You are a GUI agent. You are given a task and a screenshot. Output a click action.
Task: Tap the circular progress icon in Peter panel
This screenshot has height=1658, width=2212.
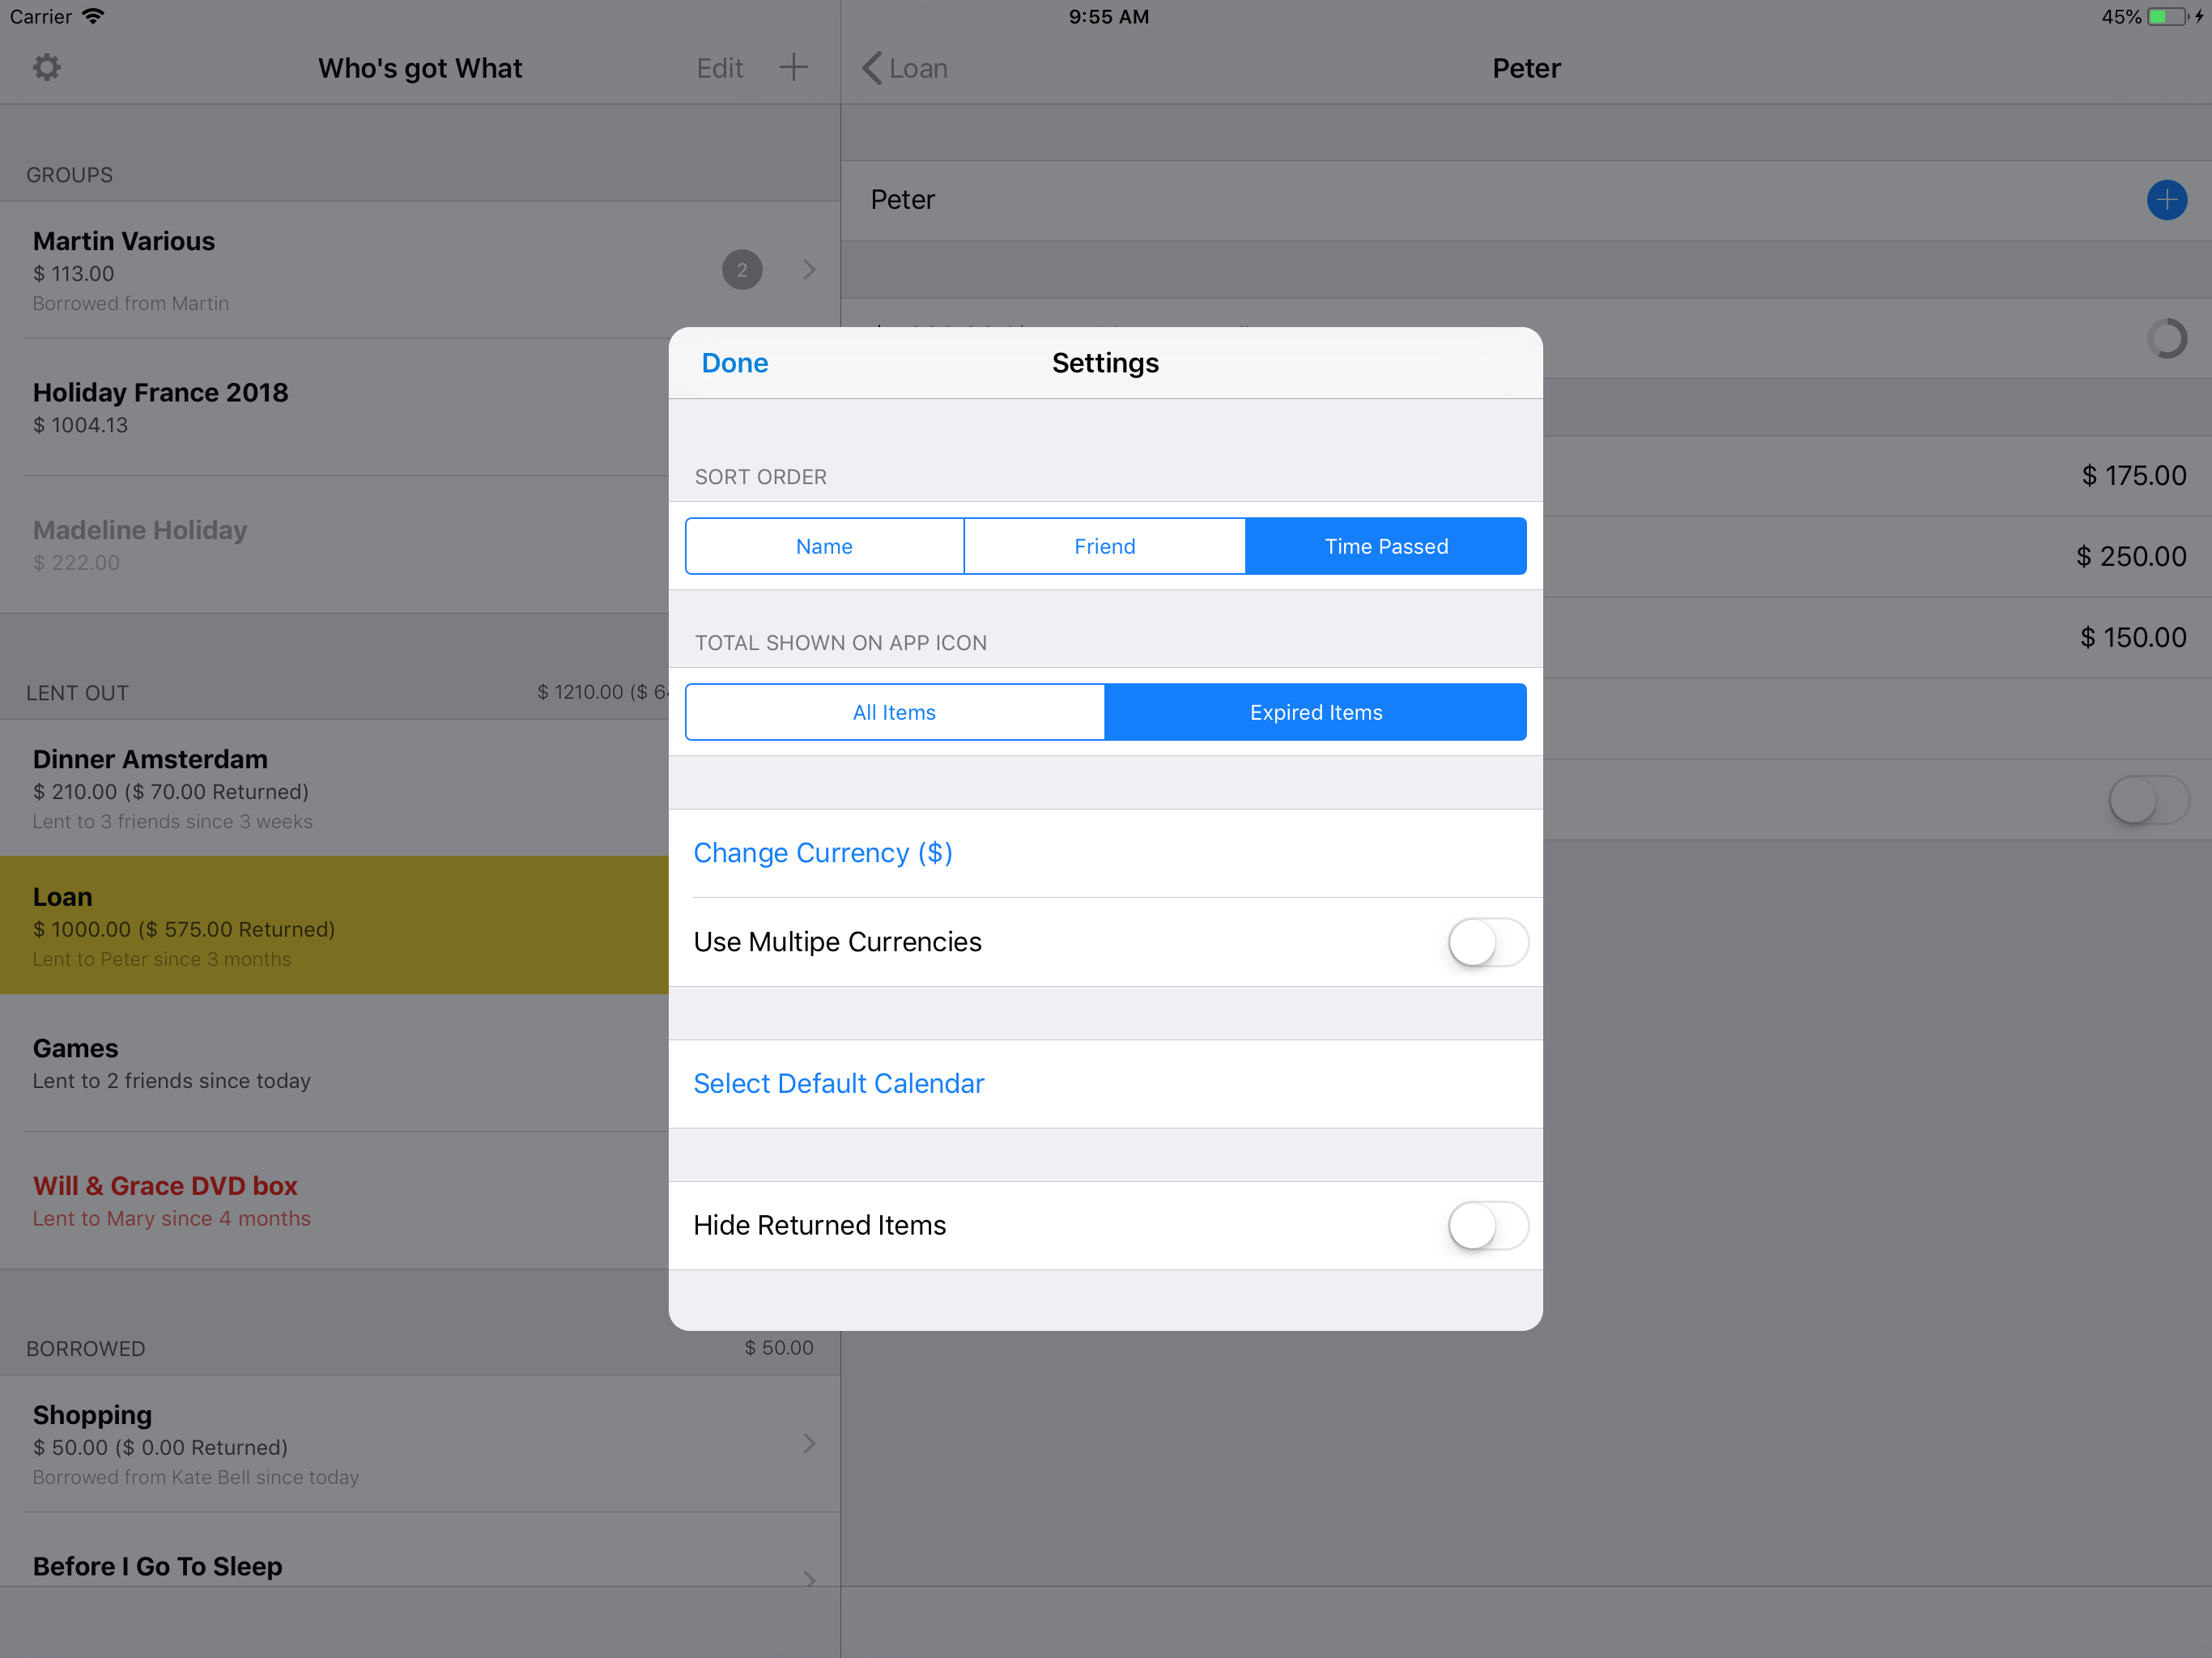[2166, 338]
